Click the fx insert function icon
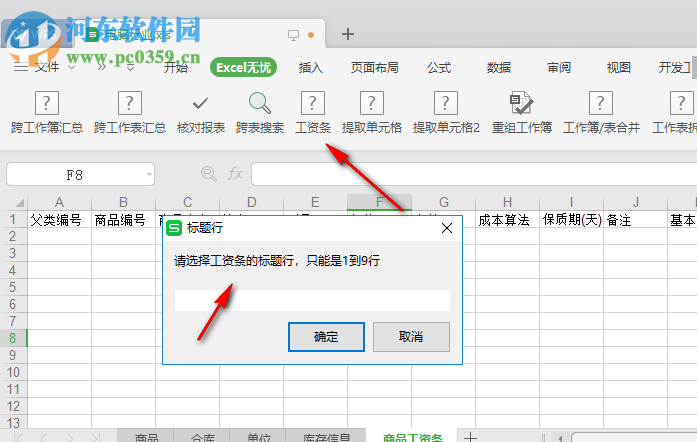Viewport: 697px width, 442px height. click(235, 173)
